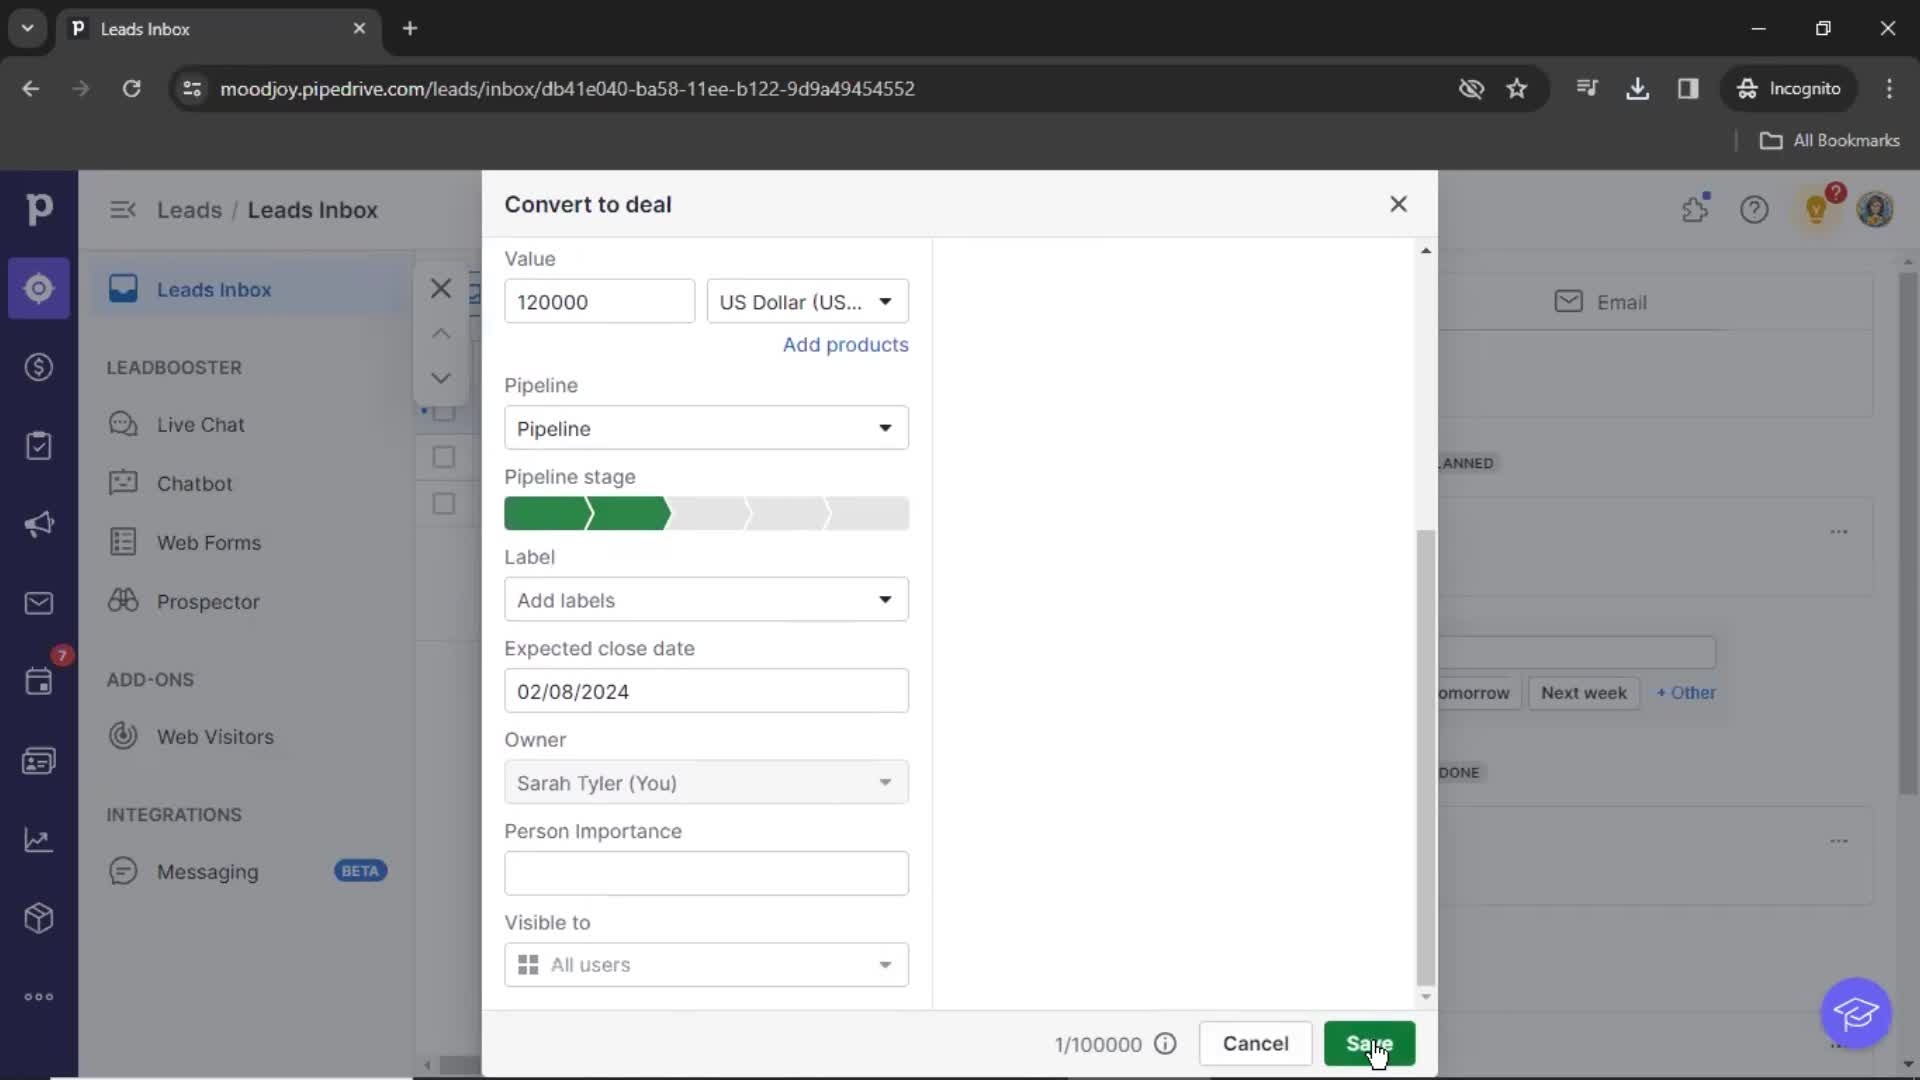
Task: Click the Save button to confirm
Action: tap(1370, 1043)
